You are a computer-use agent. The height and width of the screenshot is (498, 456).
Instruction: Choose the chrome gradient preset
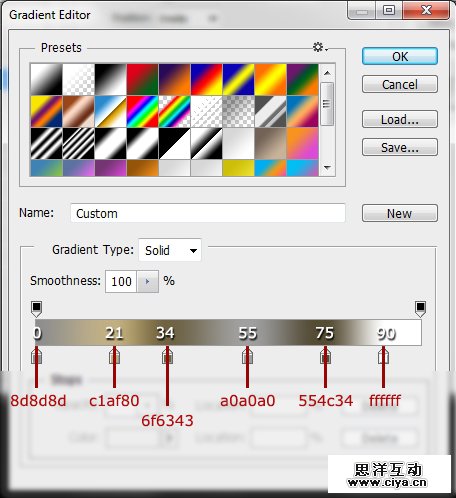[110, 111]
